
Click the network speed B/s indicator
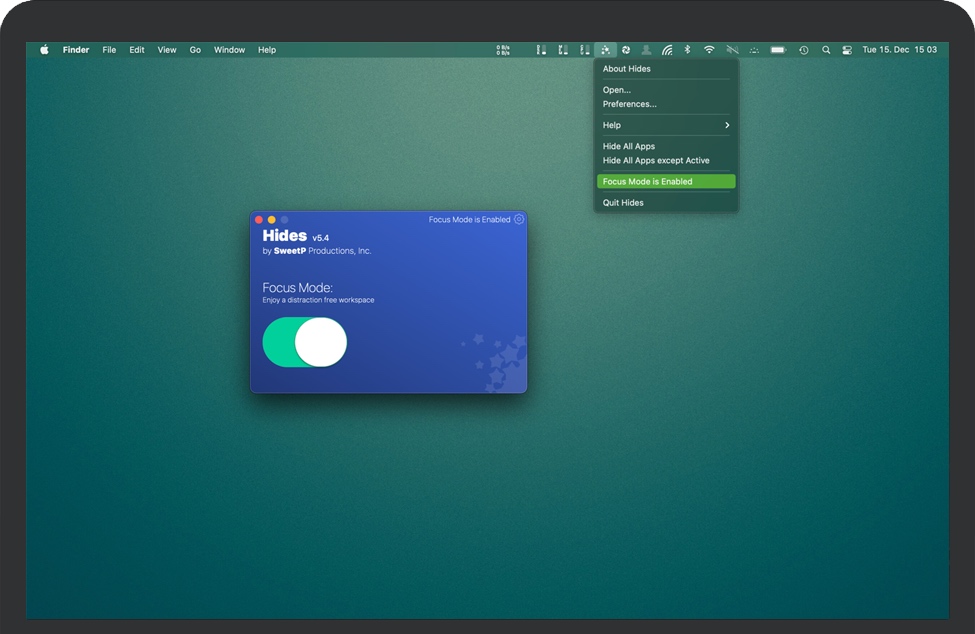click(503, 50)
